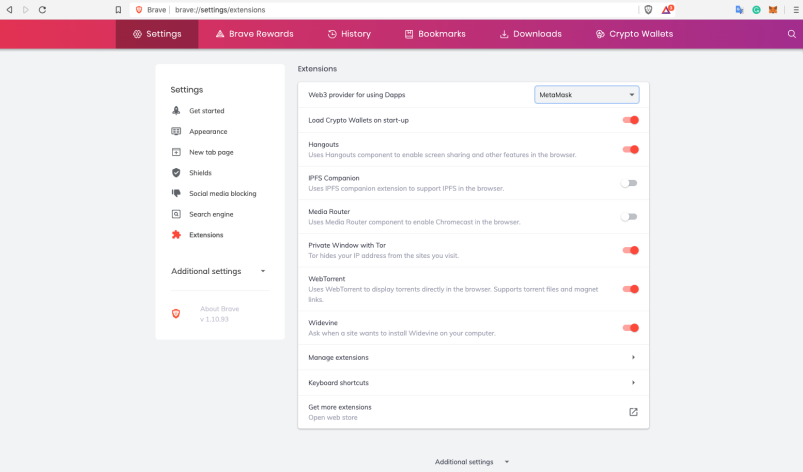The image size is (803, 472).
Task: Enable the Media Router toggle
Action: tap(629, 217)
